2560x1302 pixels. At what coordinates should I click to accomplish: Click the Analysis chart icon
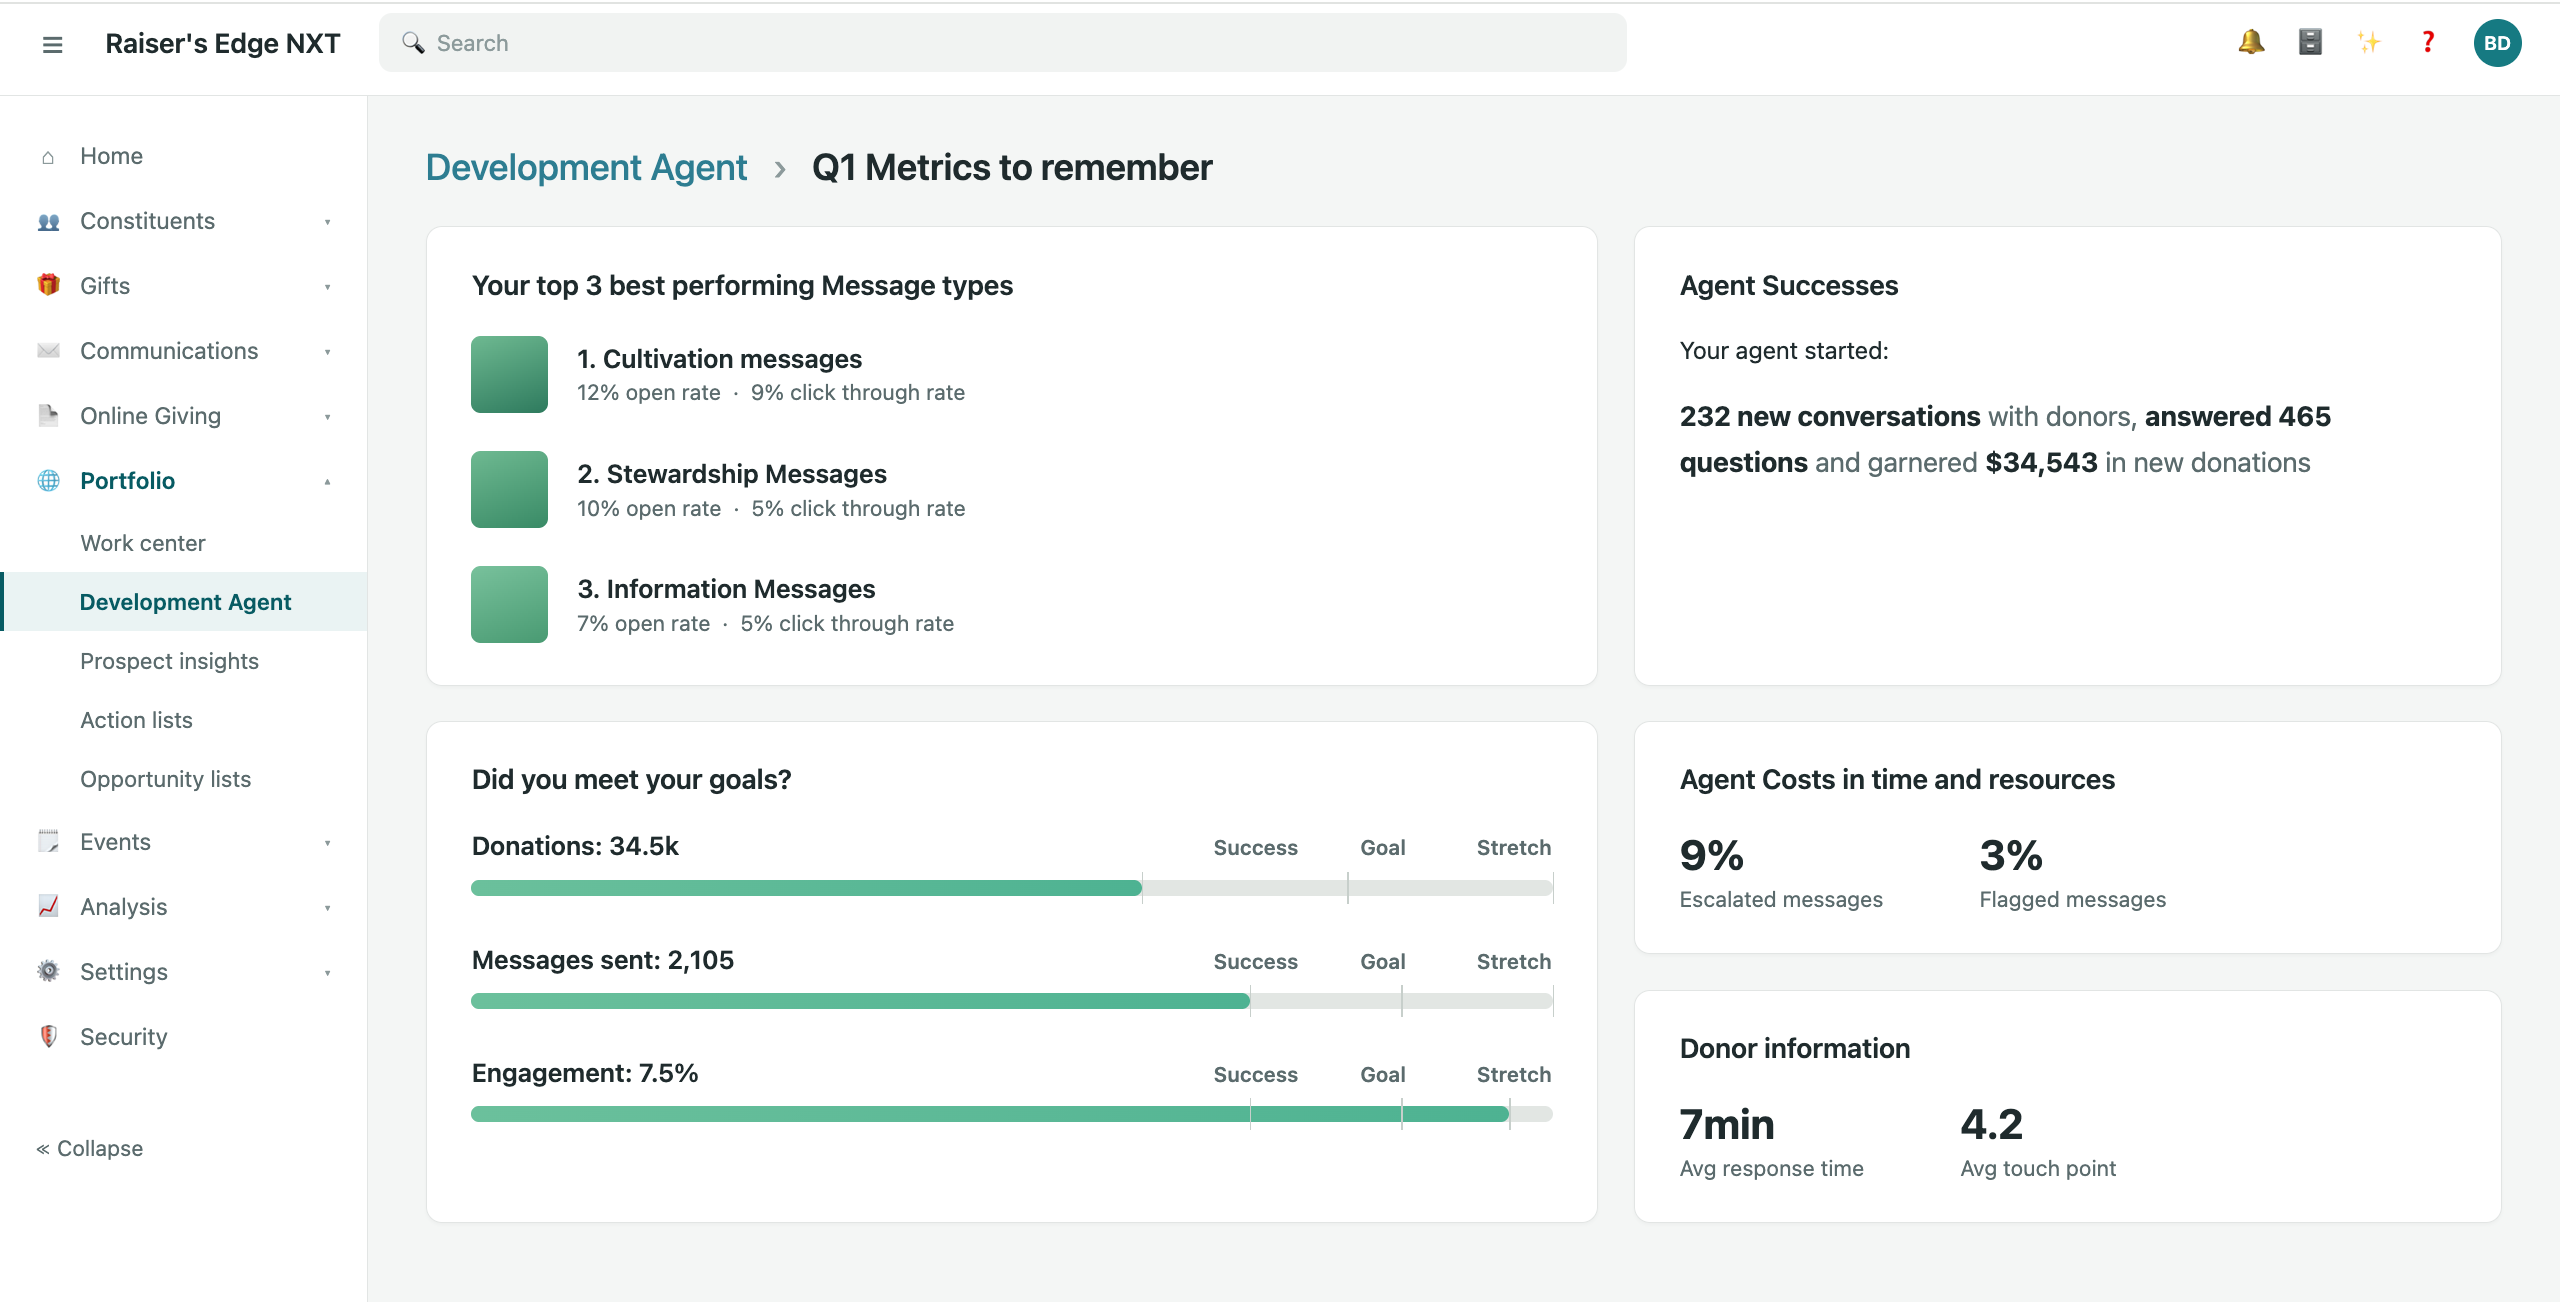coord(48,907)
